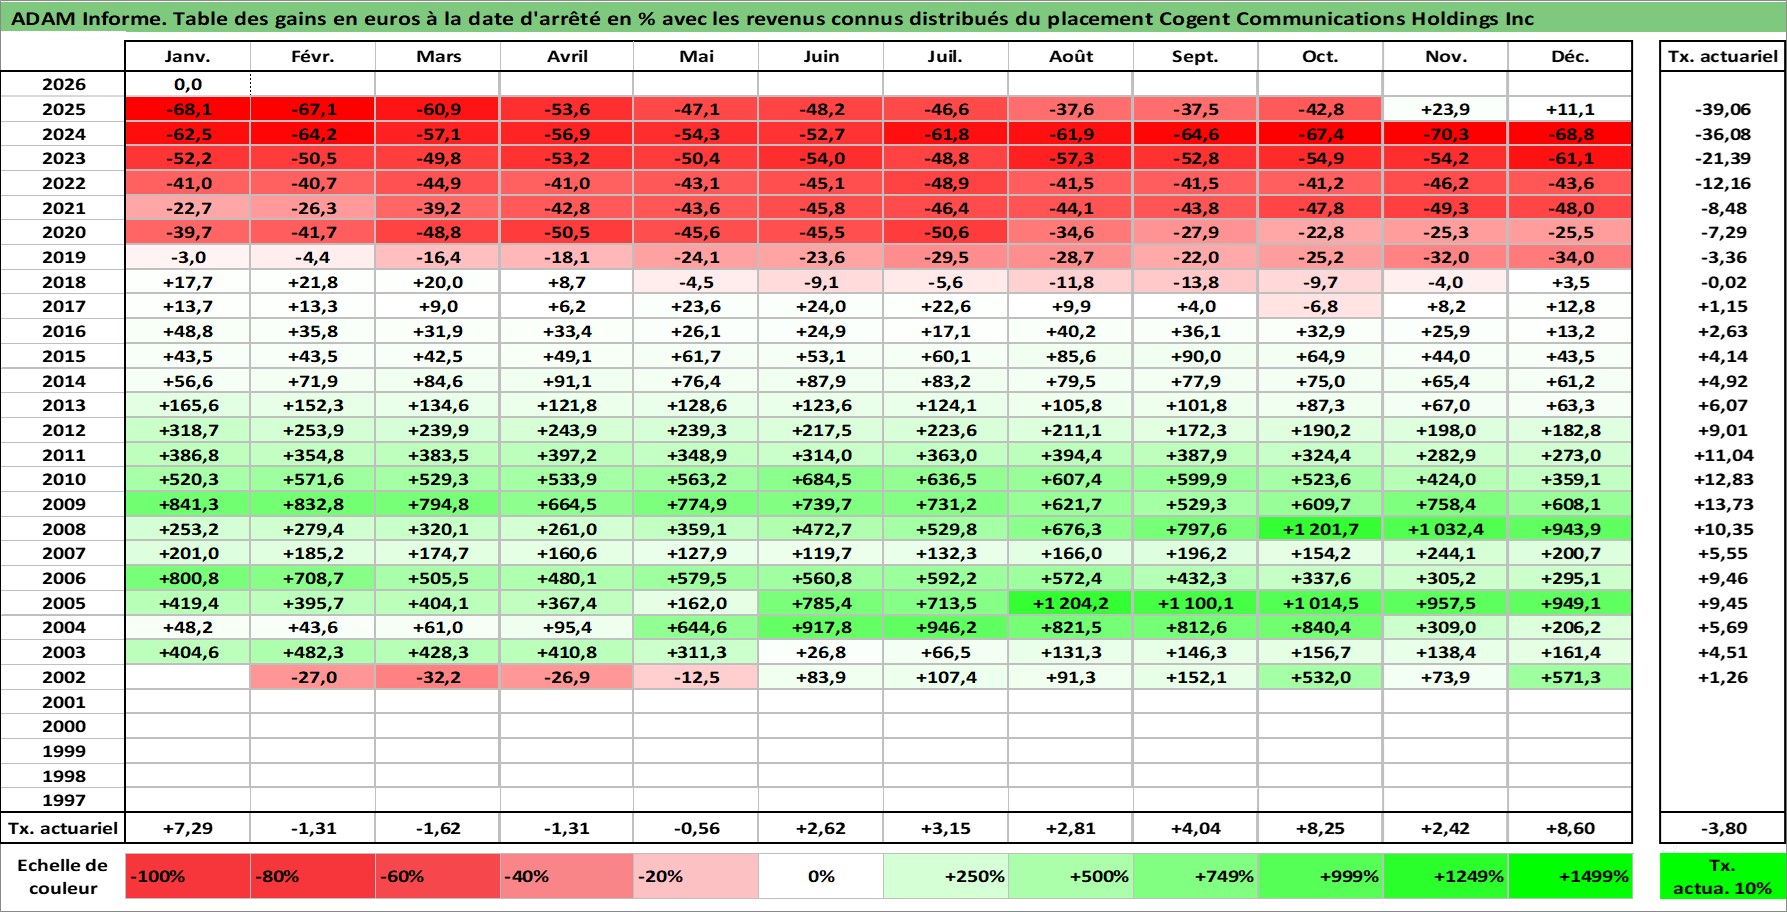Select the Août column header

point(1071,56)
